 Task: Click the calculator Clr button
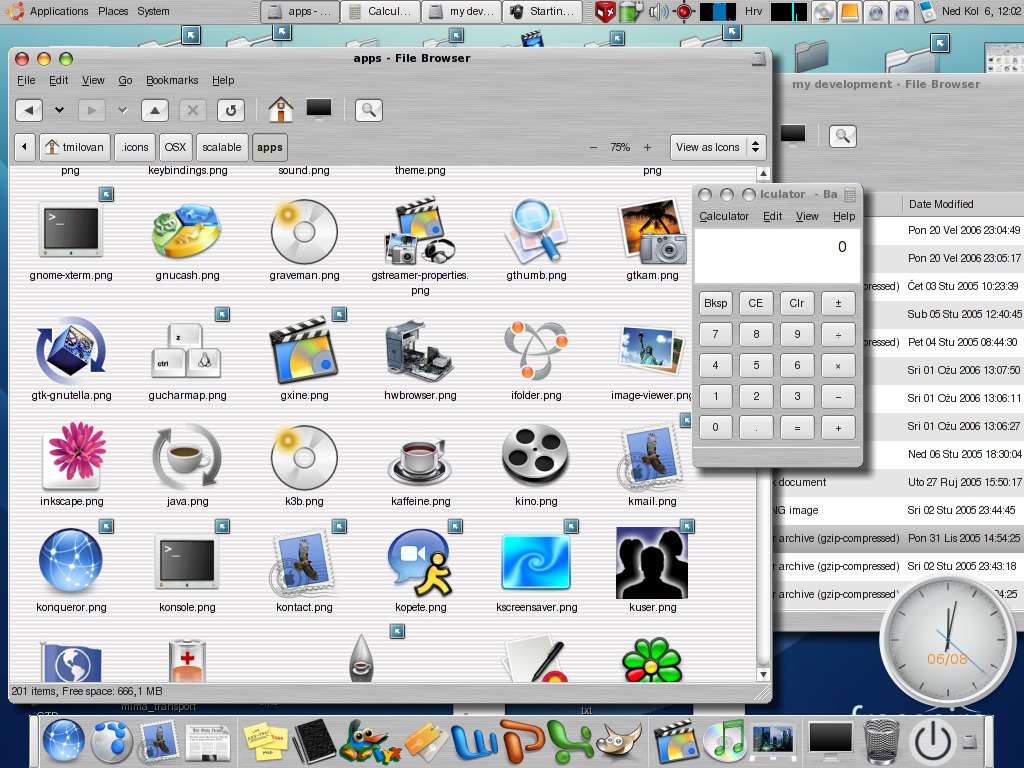click(797, 303)
